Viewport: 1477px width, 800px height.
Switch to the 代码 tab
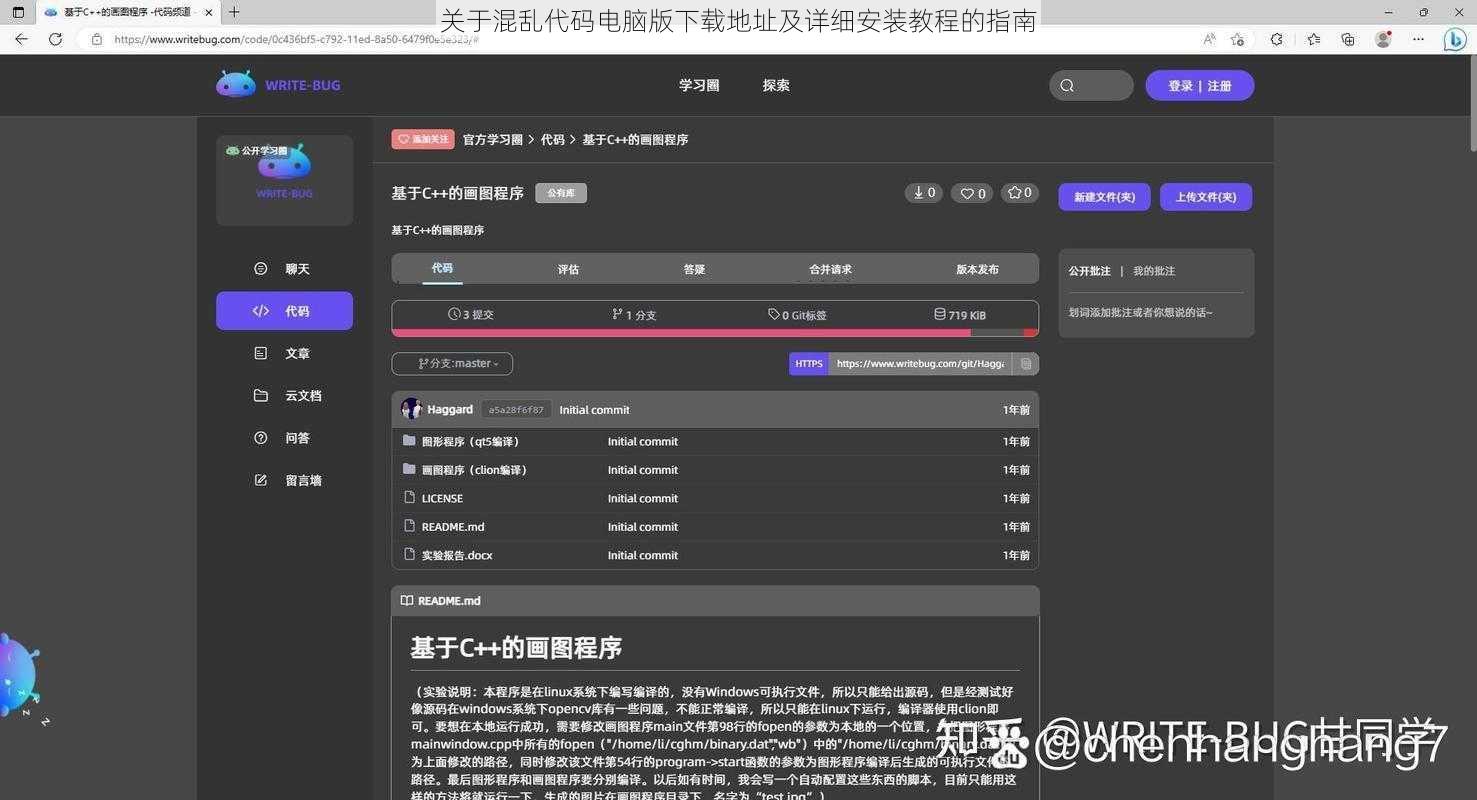pyautogui.click(x=442, y=268)
